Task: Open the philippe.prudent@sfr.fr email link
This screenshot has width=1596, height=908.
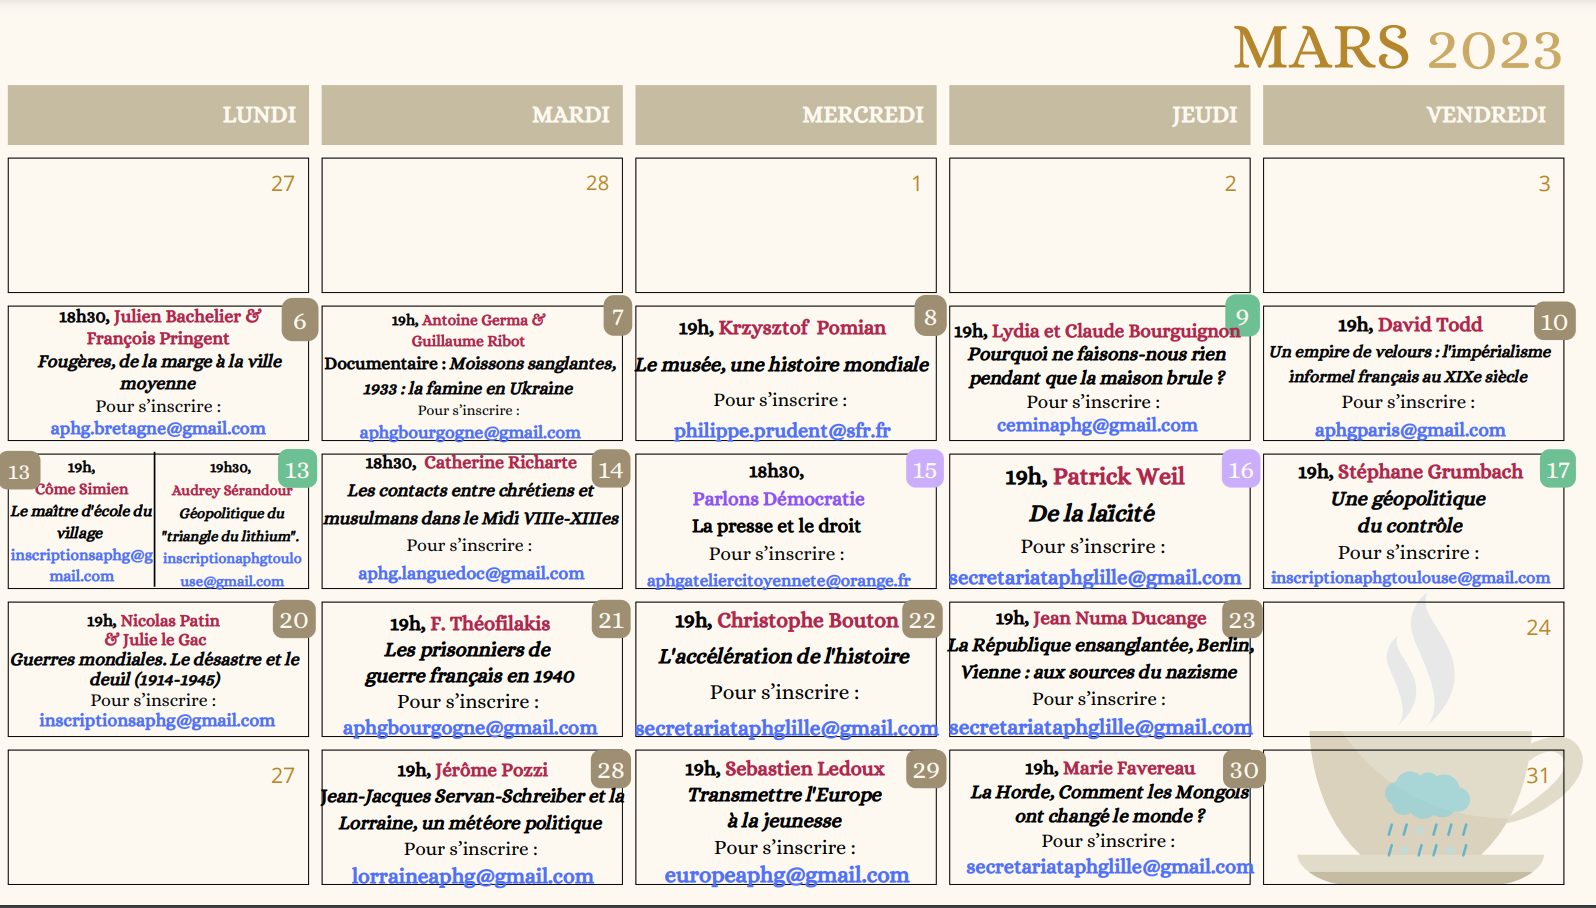Action: click(x=782, y=430)
